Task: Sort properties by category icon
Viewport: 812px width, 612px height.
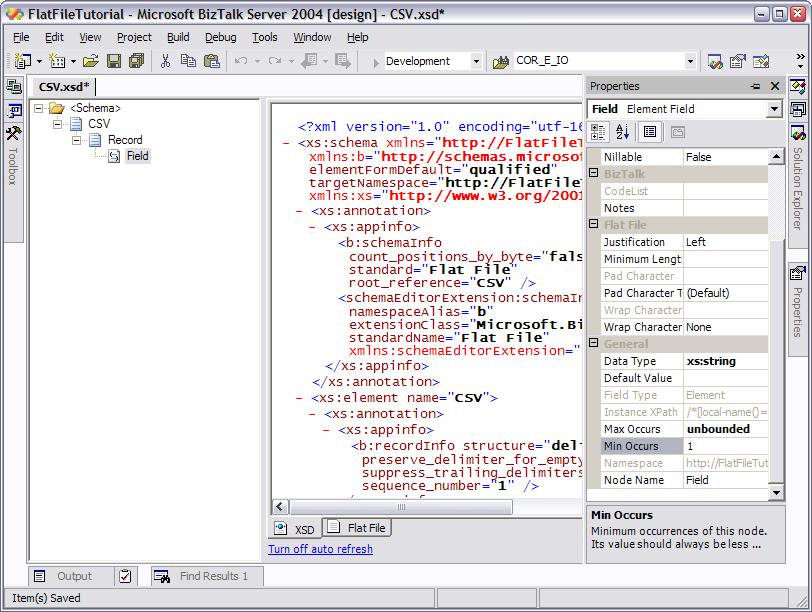Action: tap(599, 132)
